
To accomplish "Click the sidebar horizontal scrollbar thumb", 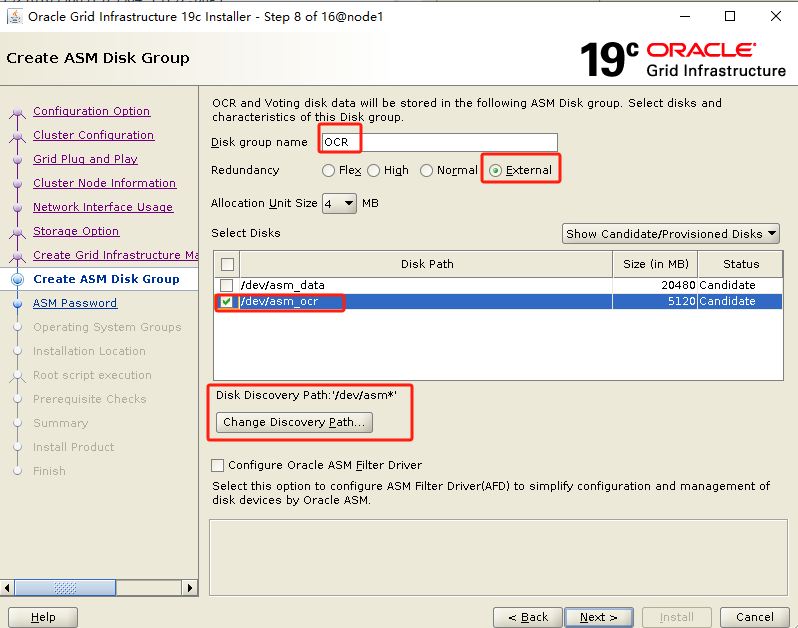I will tap(65, 588).
